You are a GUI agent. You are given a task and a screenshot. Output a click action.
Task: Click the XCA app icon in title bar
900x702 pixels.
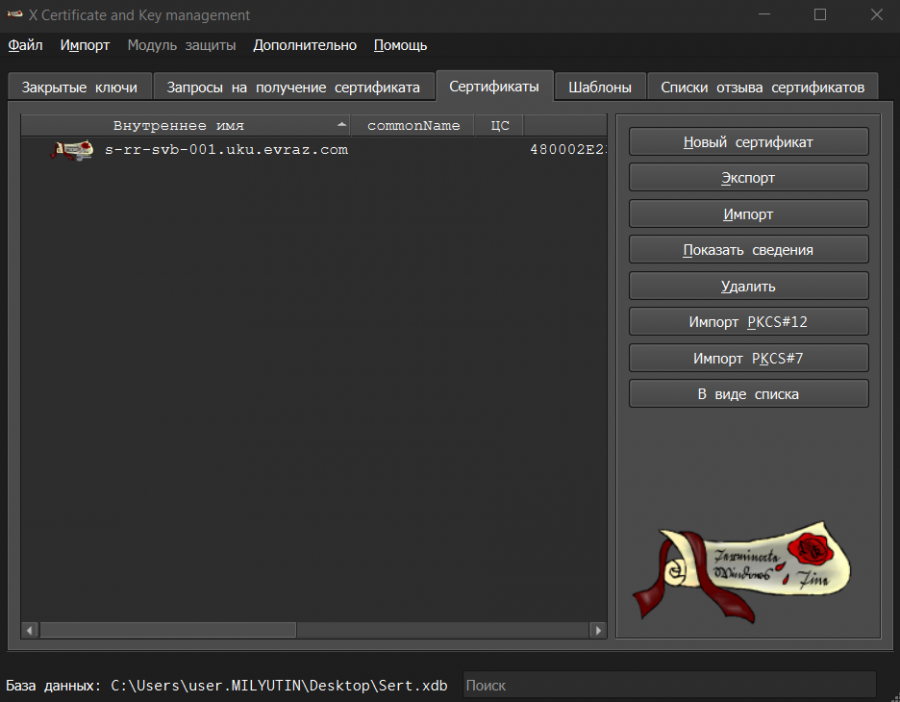(x=15, y=15)
